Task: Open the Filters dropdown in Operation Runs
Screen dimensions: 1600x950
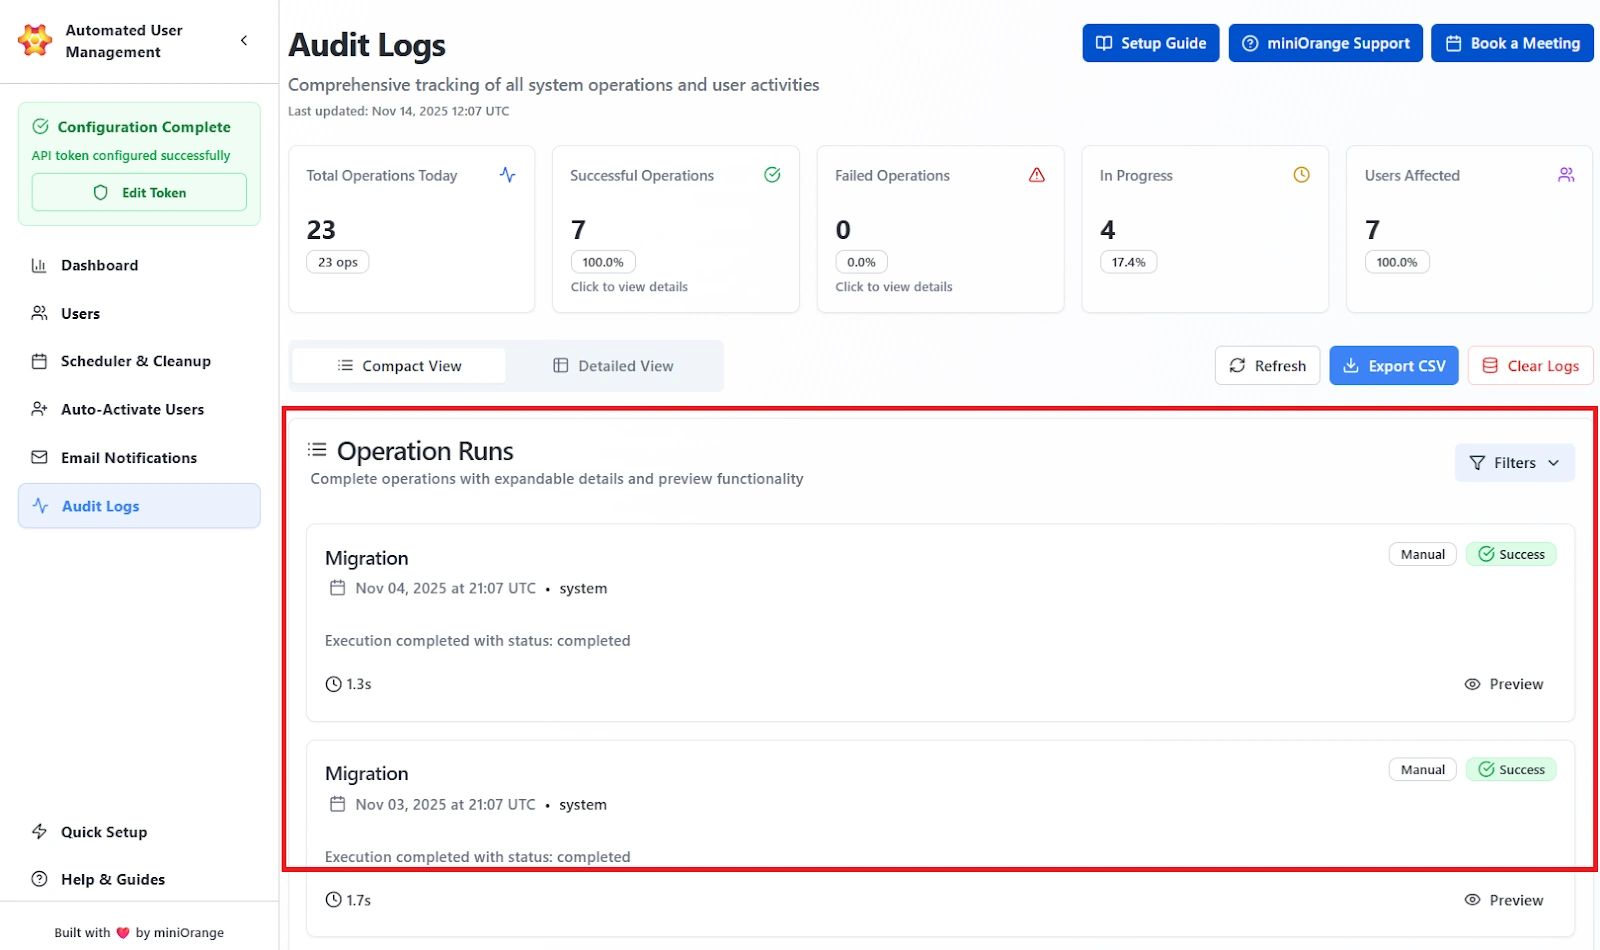Action: click(1513, 462)
